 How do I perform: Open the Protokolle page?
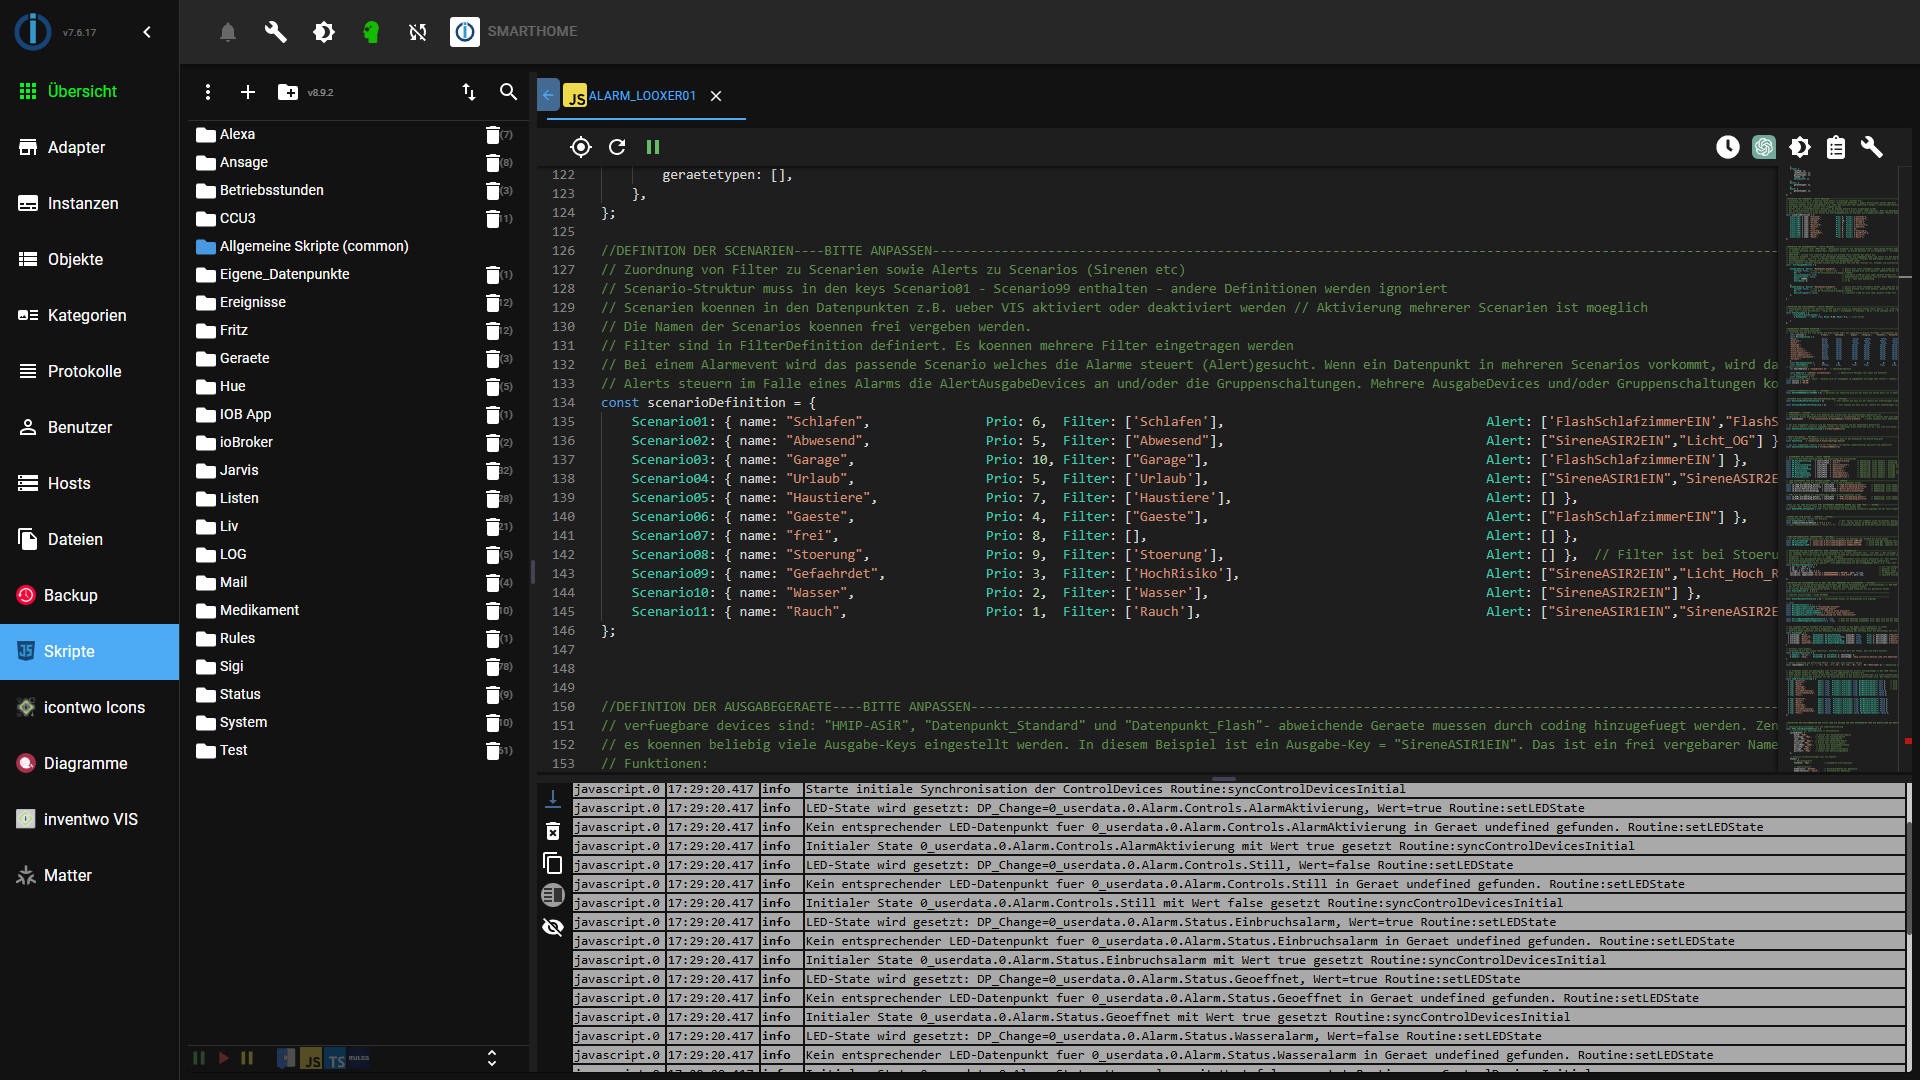(x=84, y=371)
